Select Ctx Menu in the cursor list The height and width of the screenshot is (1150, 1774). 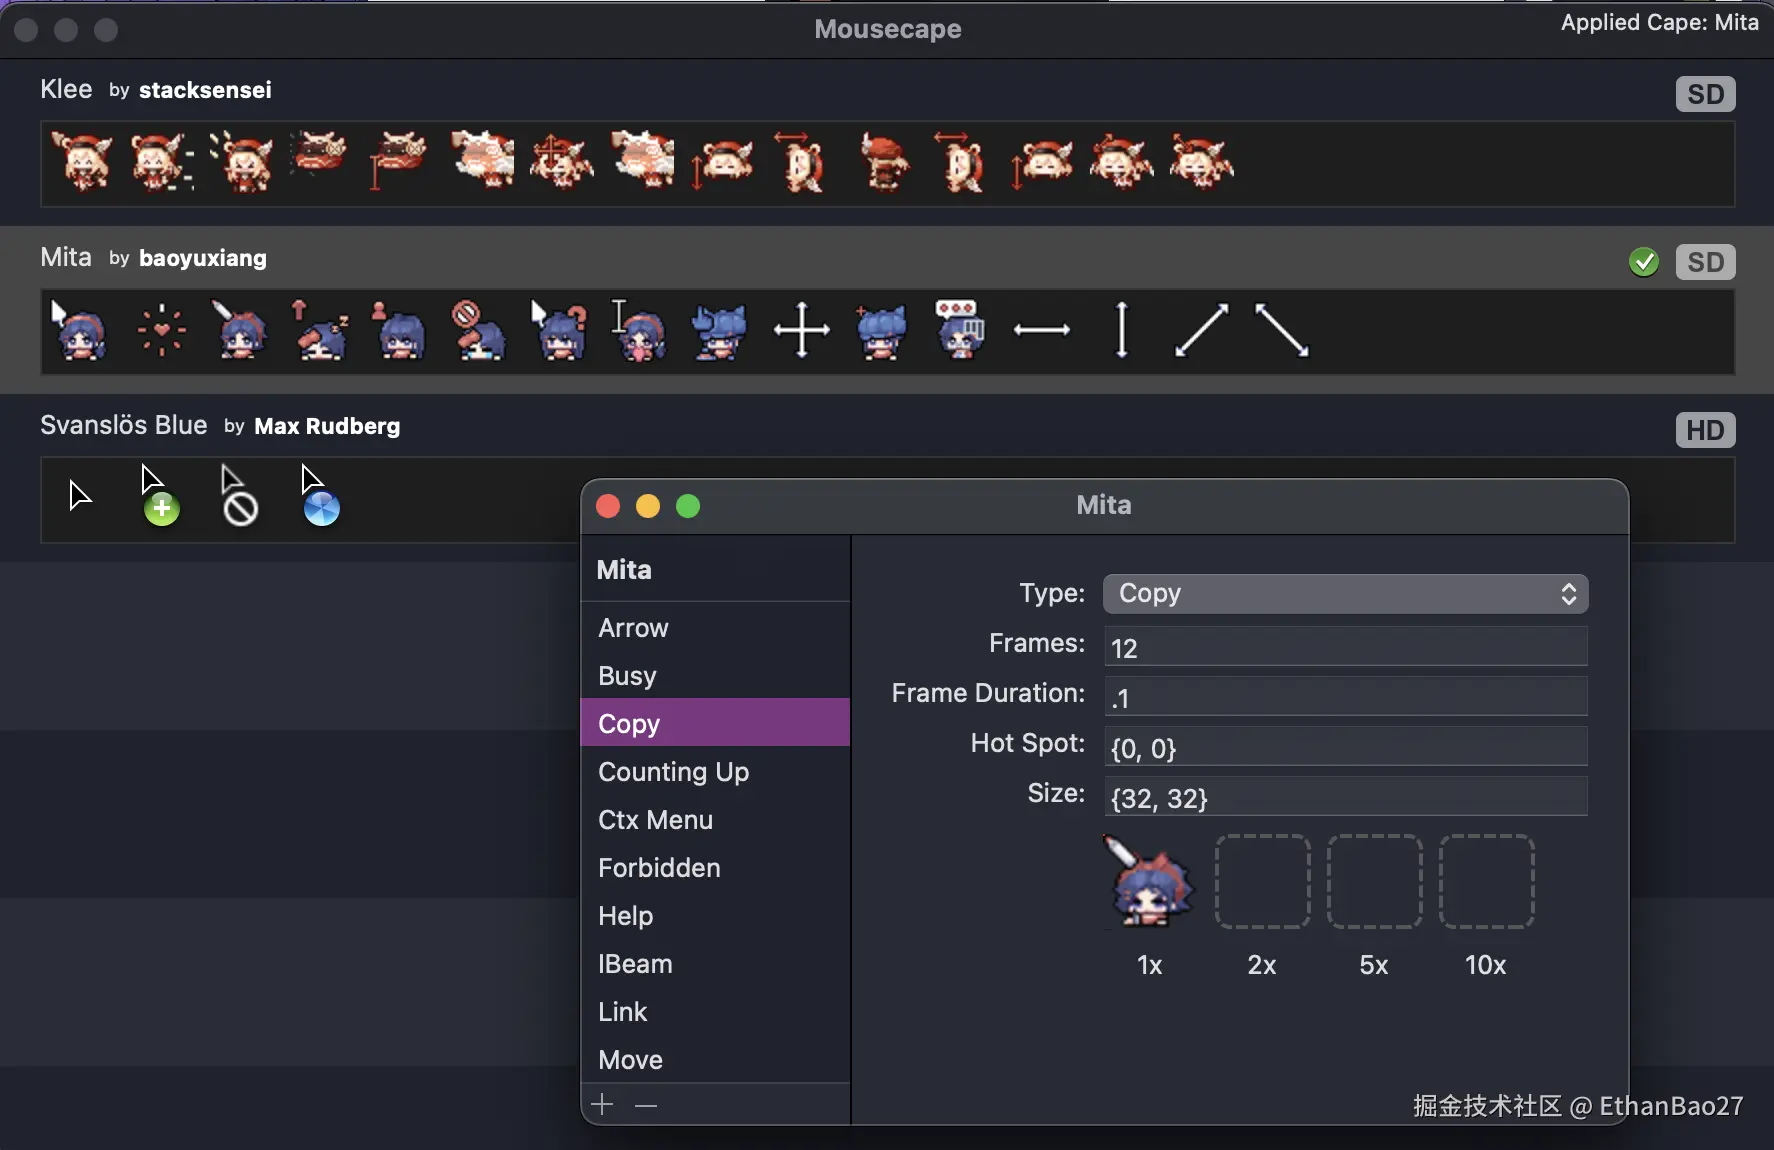click(x=715, y=820)
